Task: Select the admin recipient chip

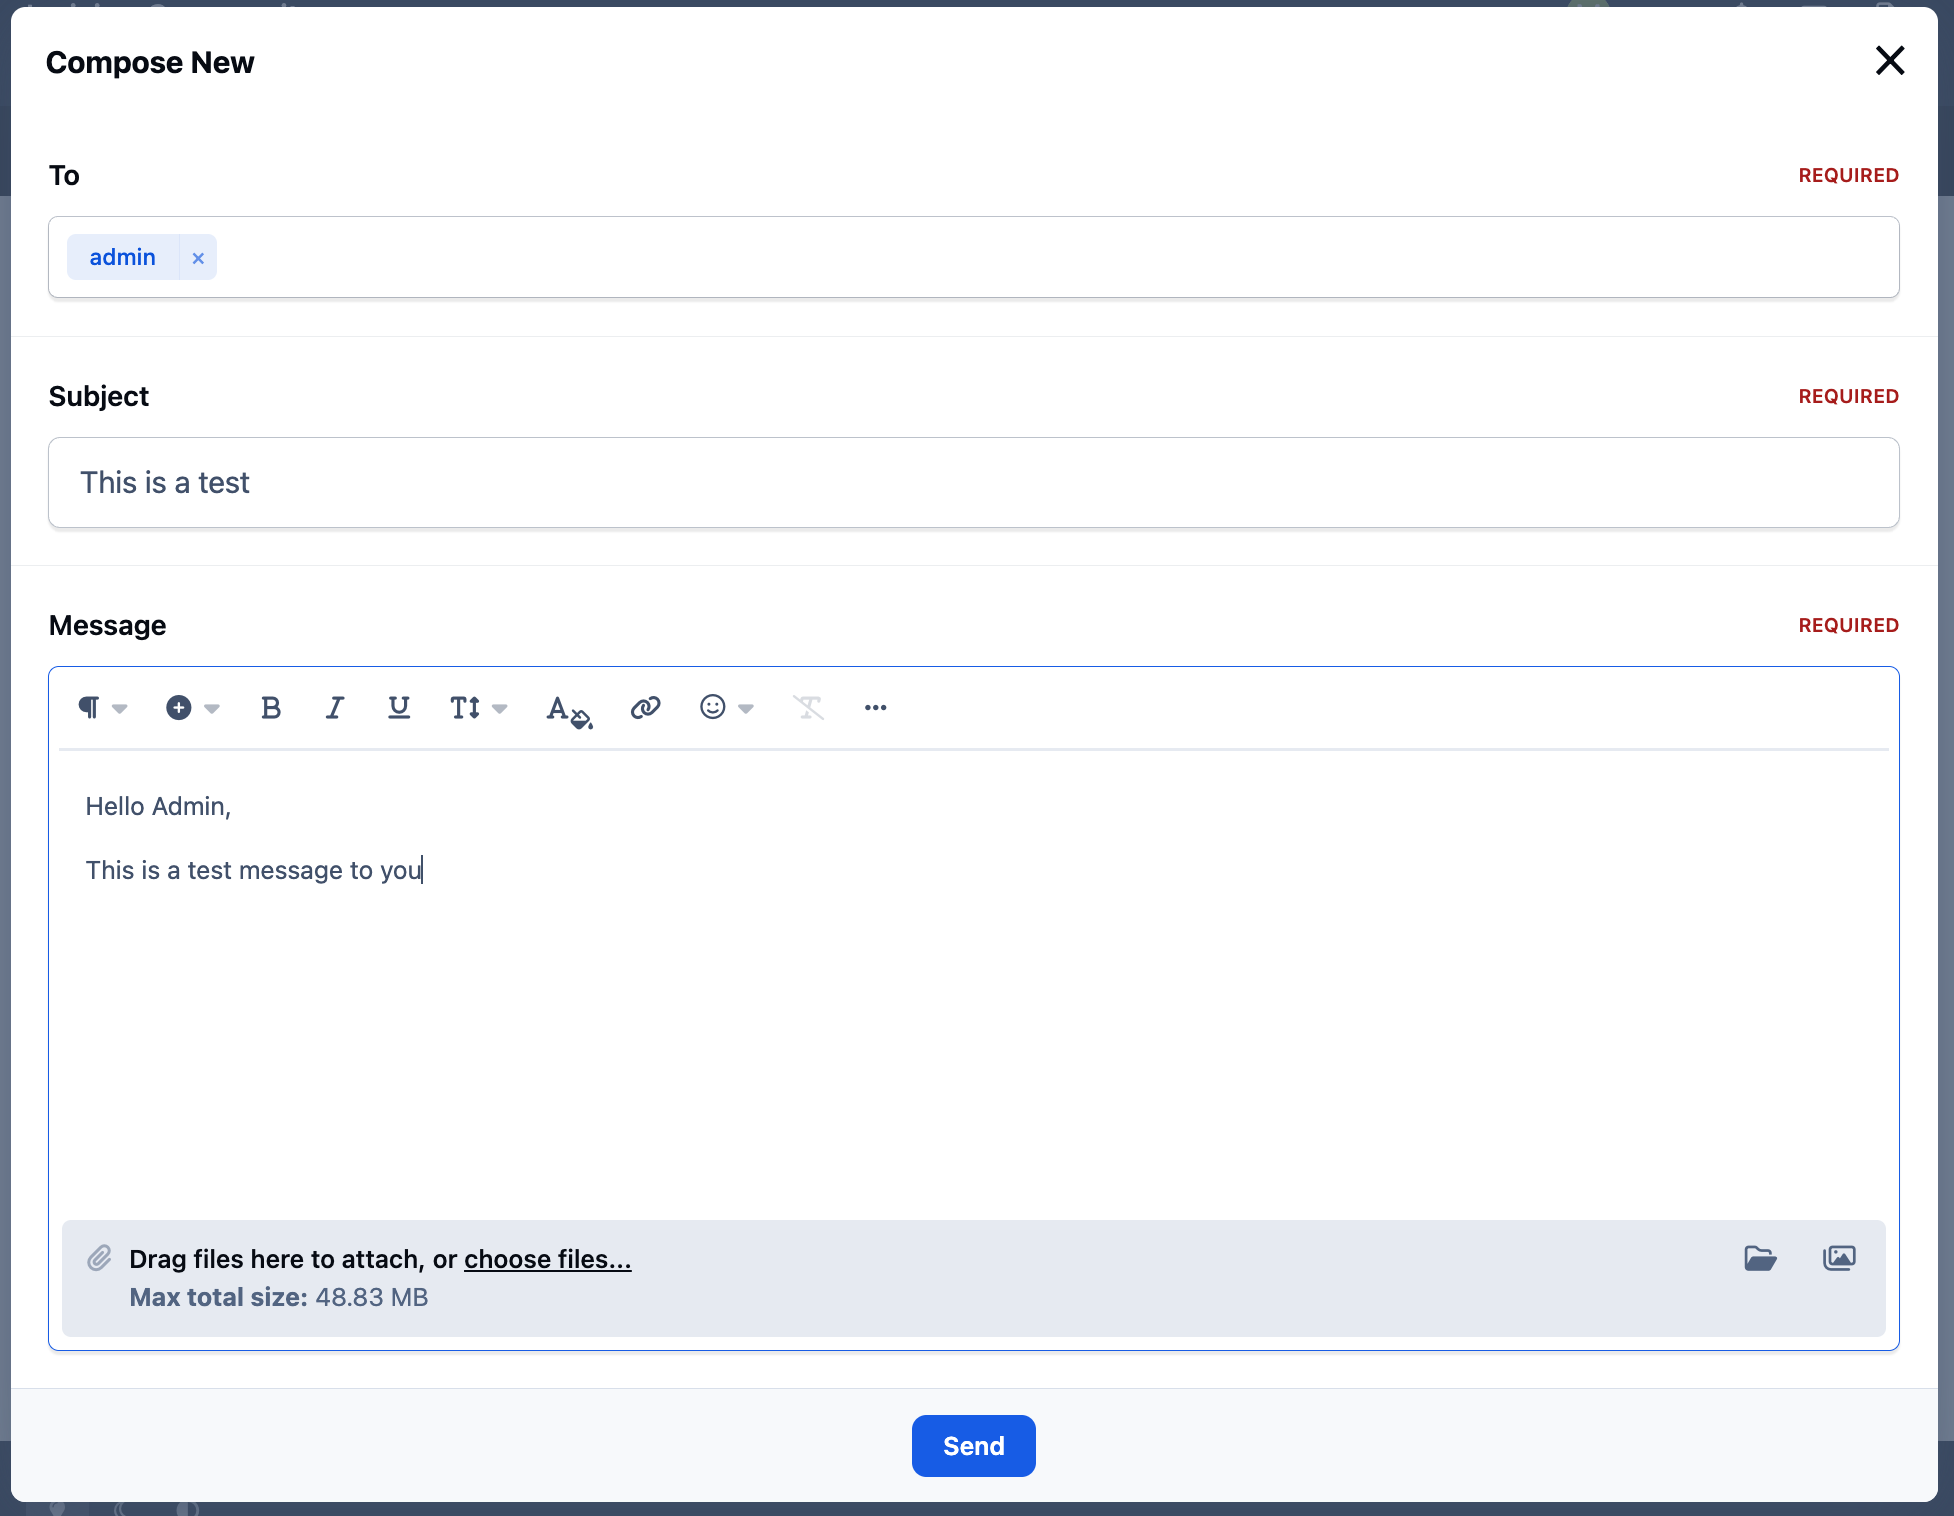Action: (123, 258)
